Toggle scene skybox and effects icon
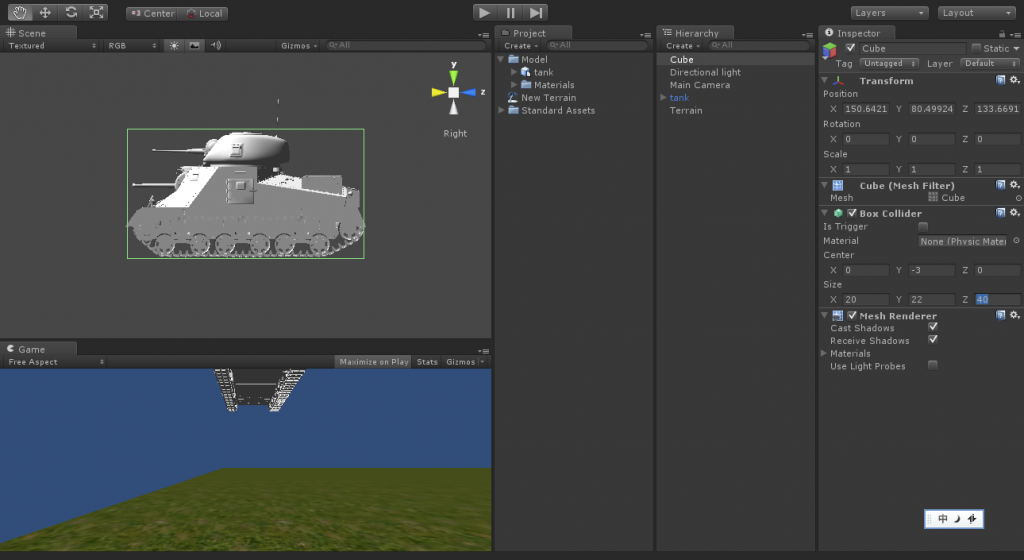Screen dimensions: 1024x560 [x=194, y=46]
